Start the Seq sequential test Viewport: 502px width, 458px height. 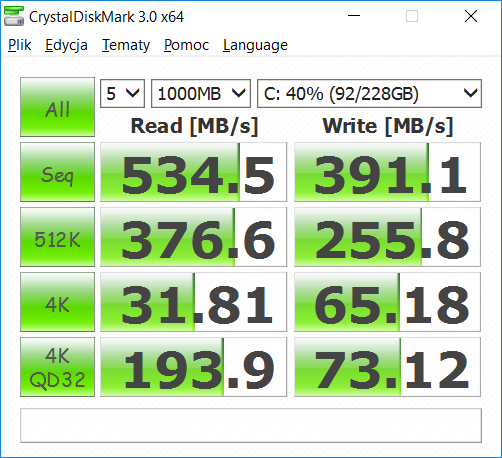[57, 172]
